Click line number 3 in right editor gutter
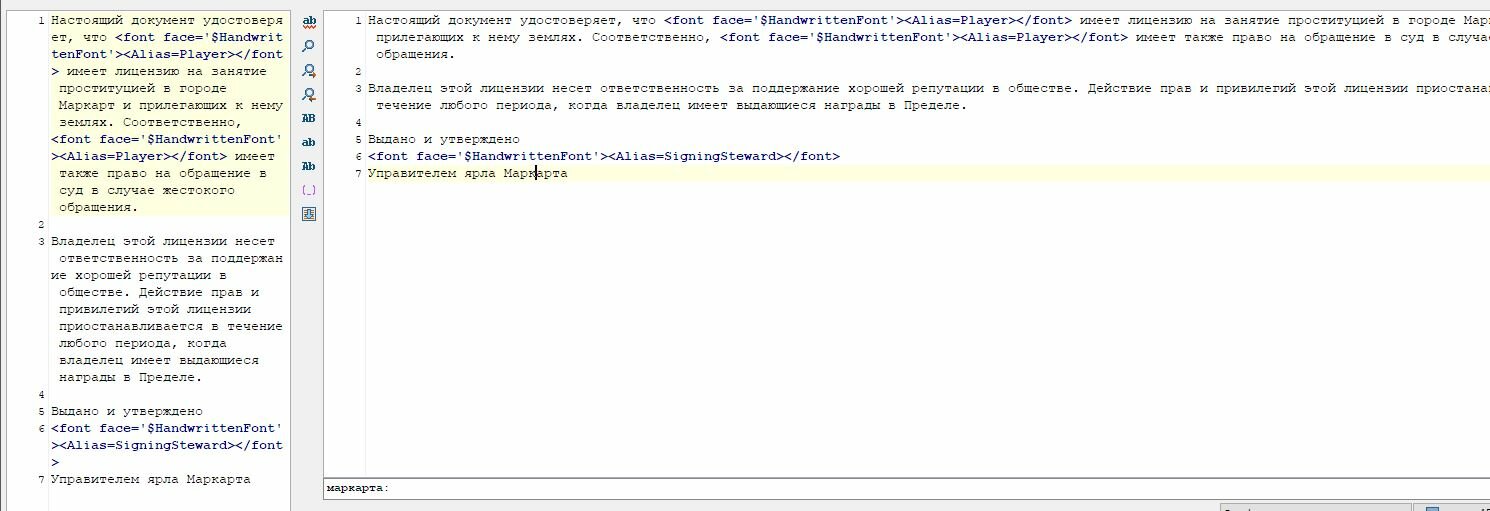Viewport: 1490px width, 511px height. click(359, 89)
